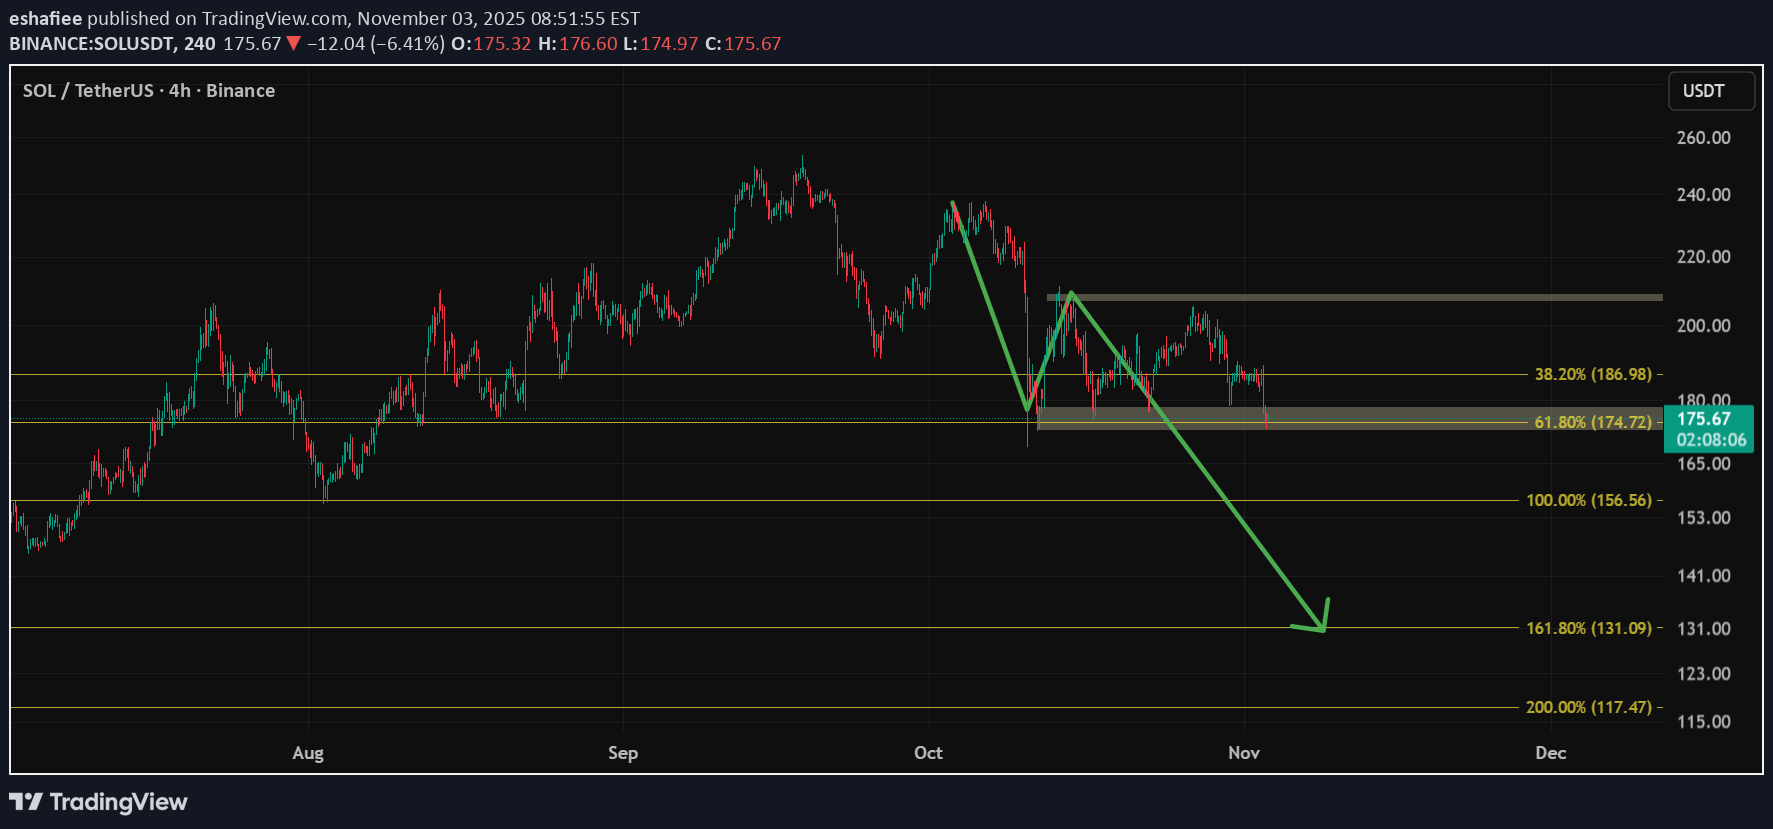Select the 100.00% (156.56) Fibonacci label
This screenshot has height=829, width=1773.
coord(1588,500)
